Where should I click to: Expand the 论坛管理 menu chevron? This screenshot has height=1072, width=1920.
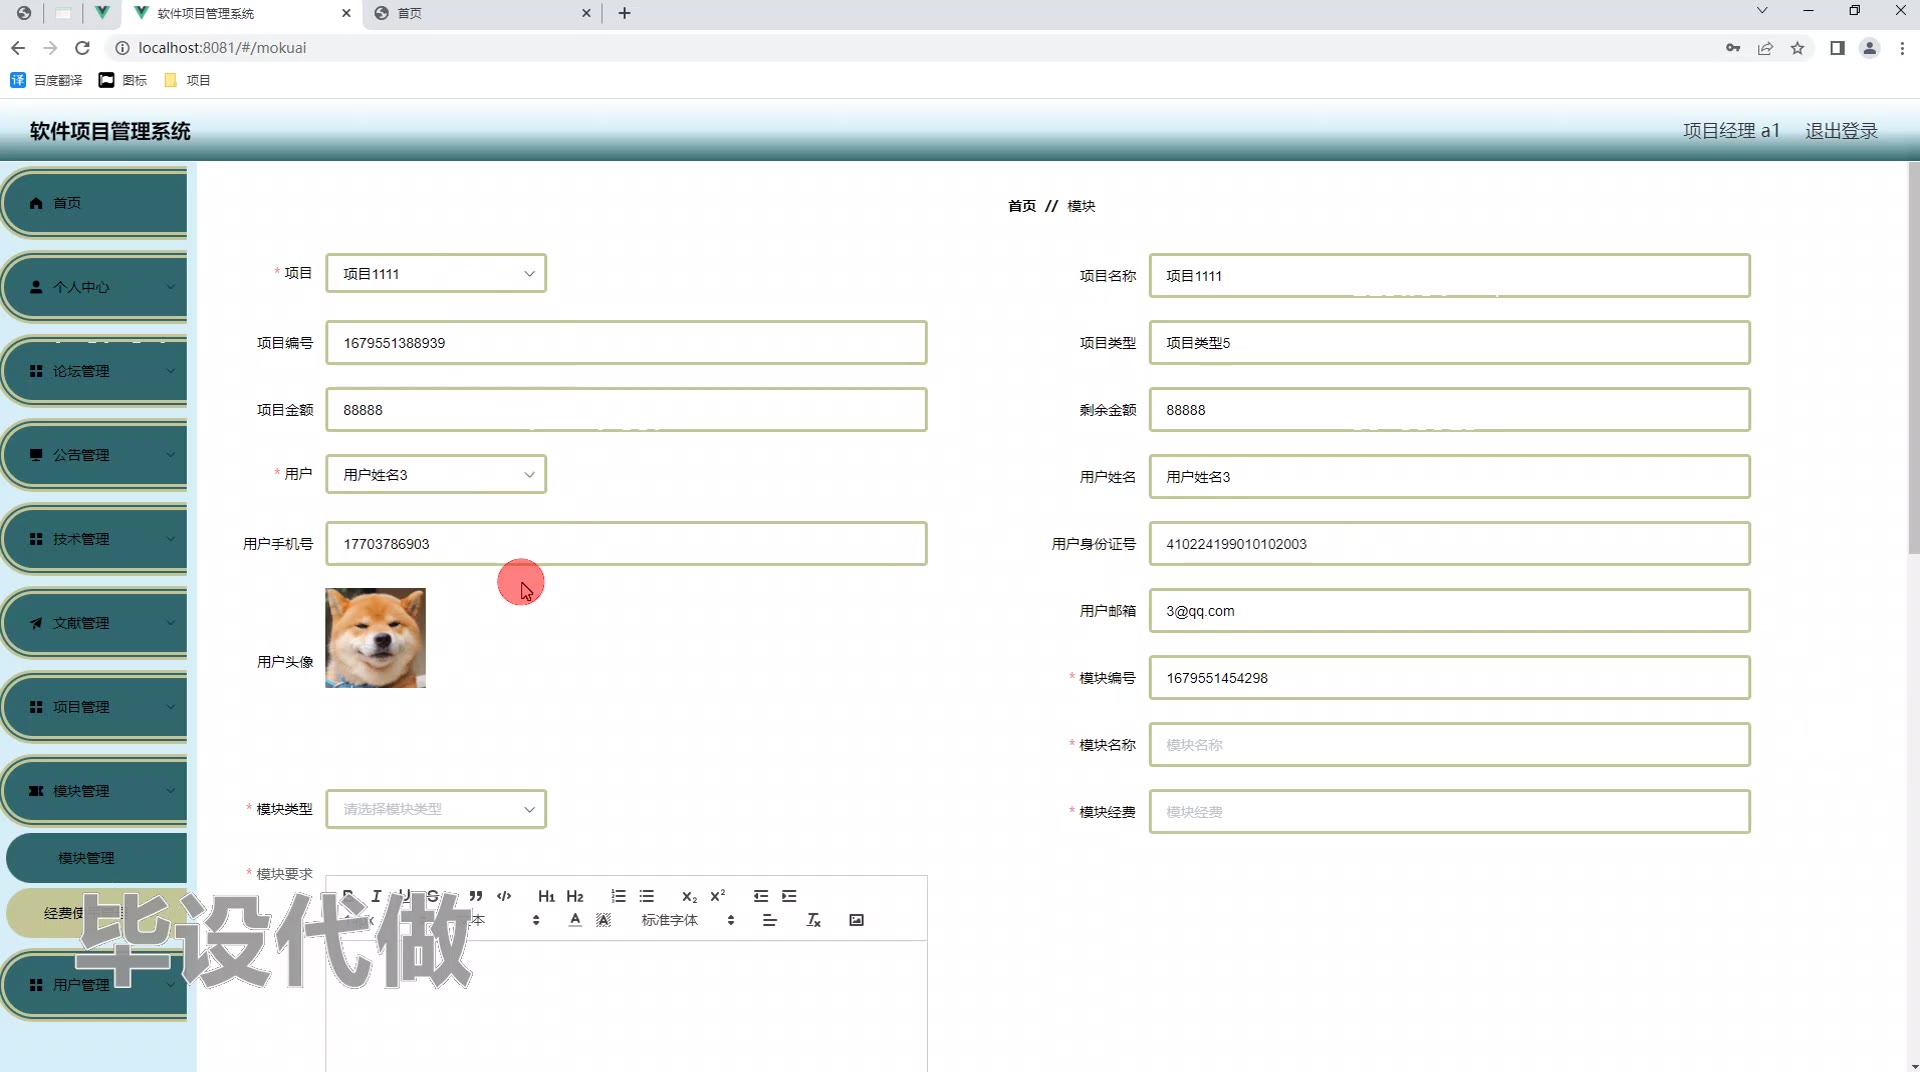click(170, 371)
